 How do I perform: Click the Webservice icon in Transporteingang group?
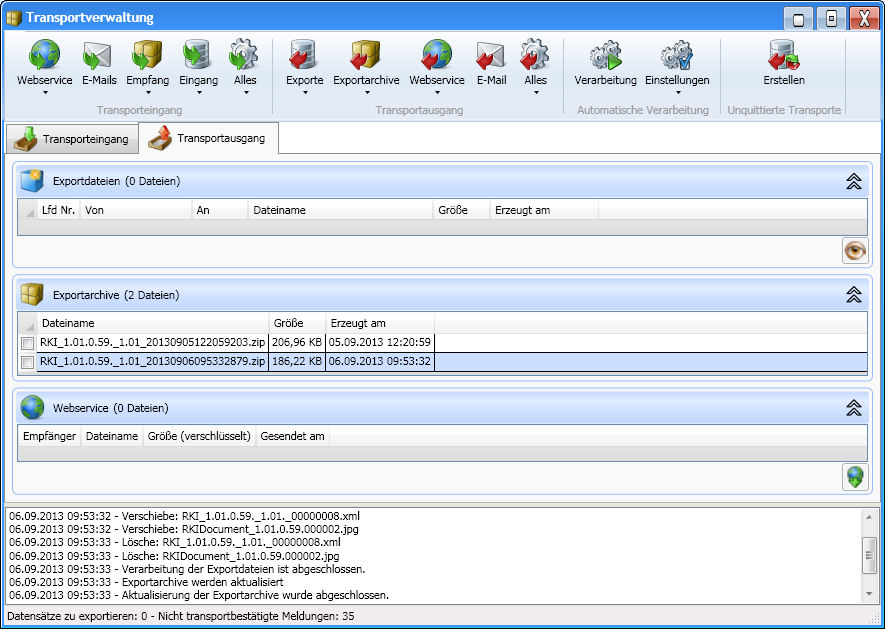(45, 56)
